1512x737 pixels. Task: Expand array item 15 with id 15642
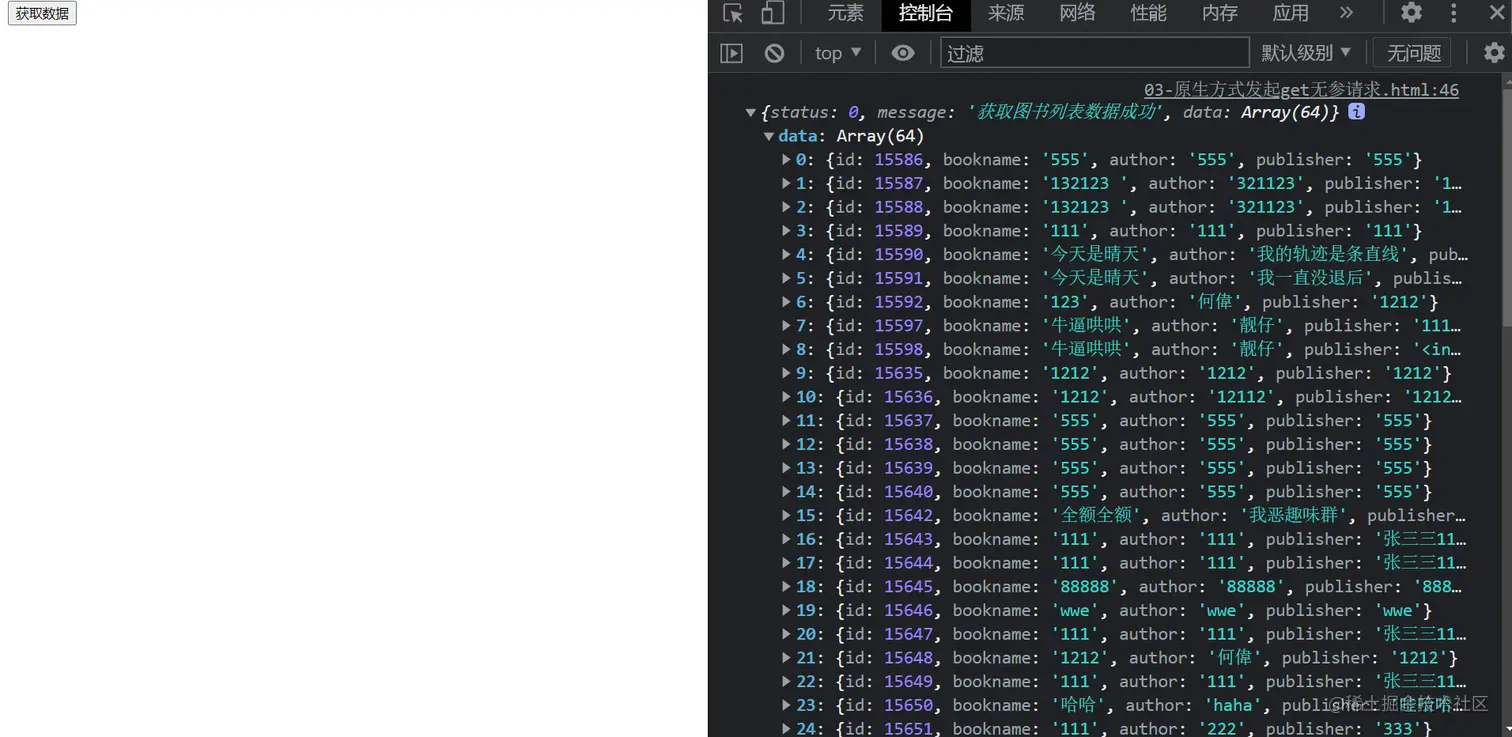786,516
